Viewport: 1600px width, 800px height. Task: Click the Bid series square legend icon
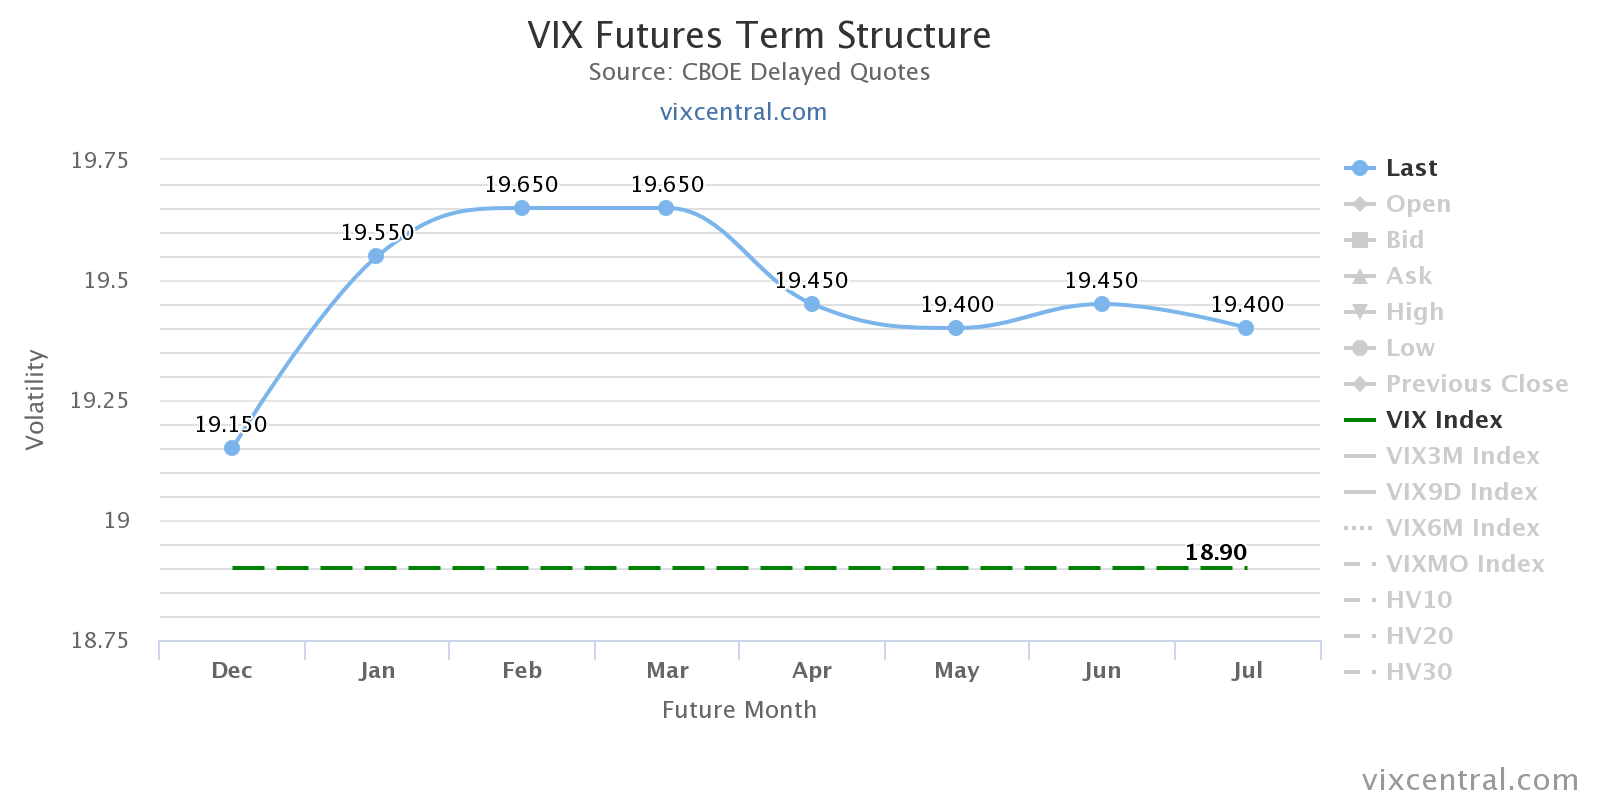(1359, 240)
